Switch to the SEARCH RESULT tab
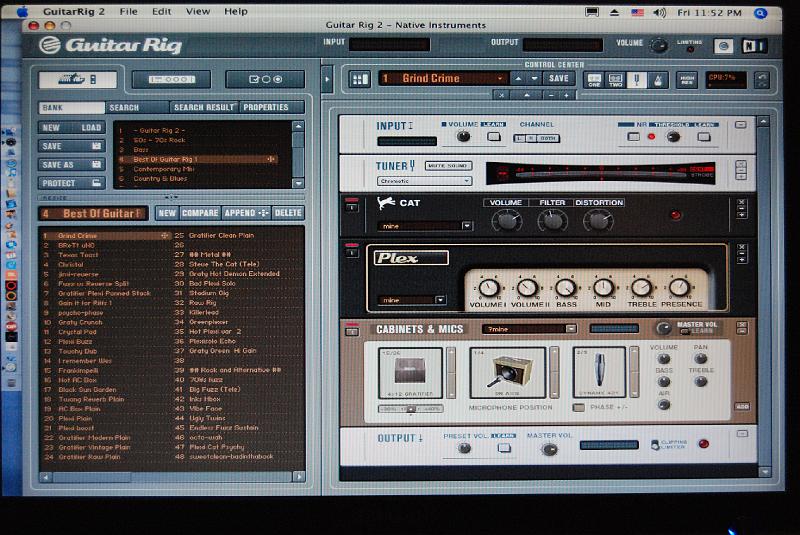800x535 pixels. (205, 107)
